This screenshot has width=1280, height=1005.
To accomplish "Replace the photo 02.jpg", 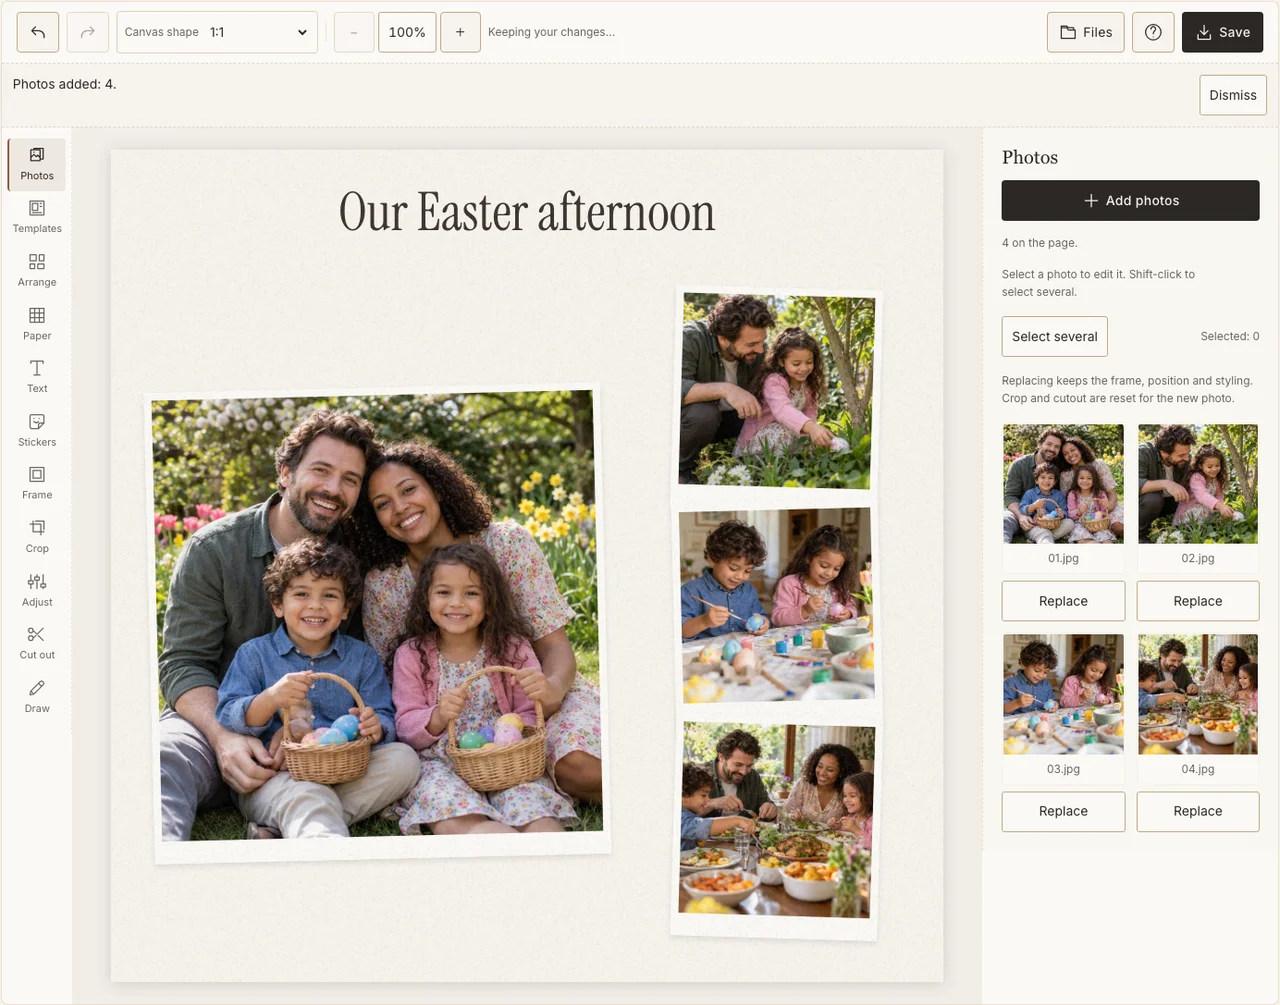I will click(1198, 601).
